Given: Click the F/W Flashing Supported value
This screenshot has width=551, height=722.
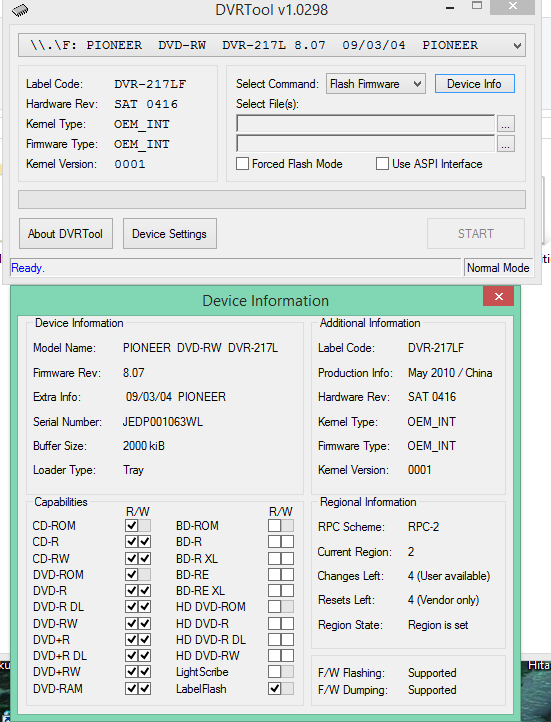Looking at the screenshot, I should click(432, 673).
